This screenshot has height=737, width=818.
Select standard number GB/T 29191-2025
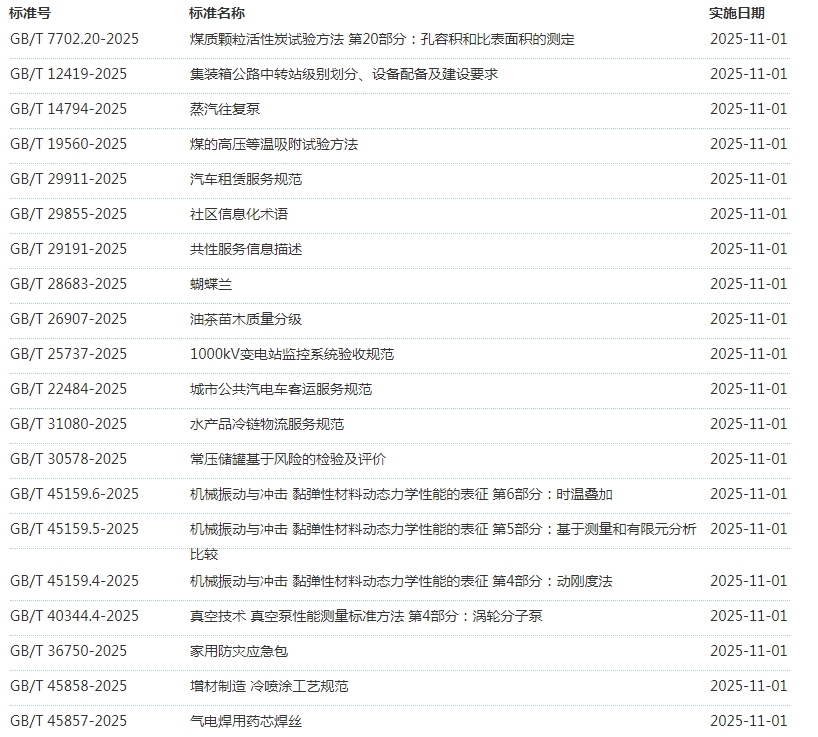(x=68, y=249)
